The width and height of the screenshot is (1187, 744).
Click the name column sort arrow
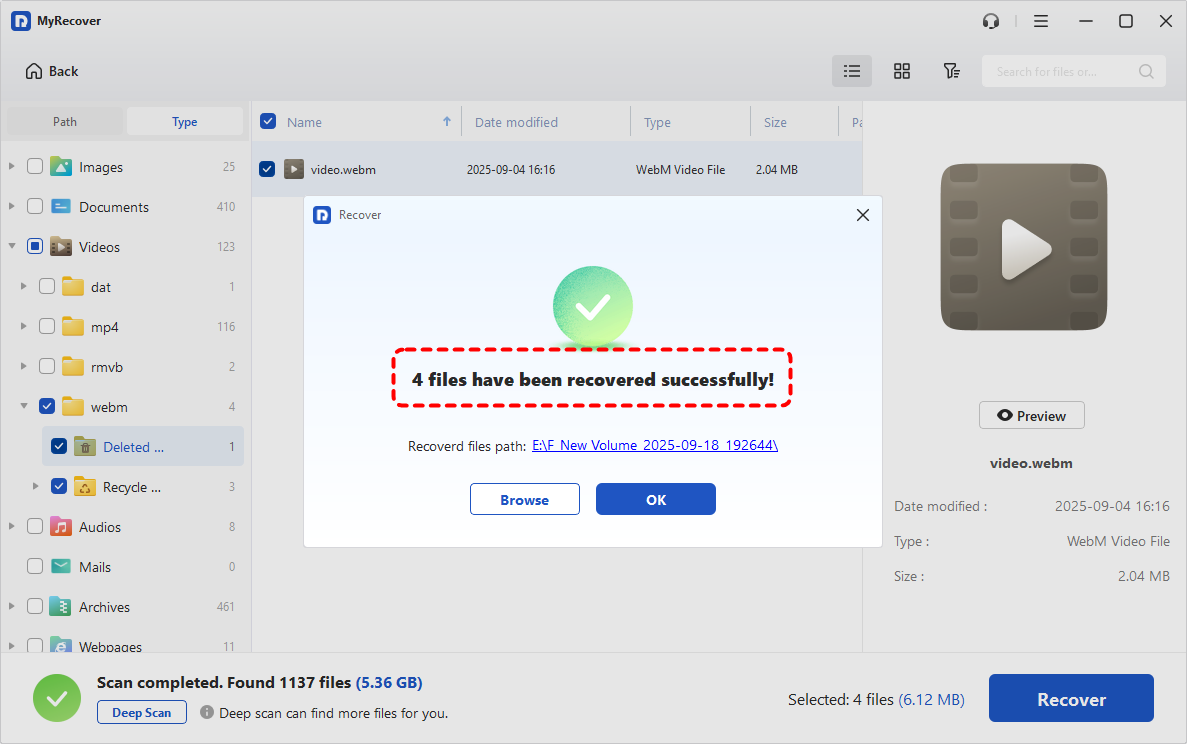tap(447, 121)
